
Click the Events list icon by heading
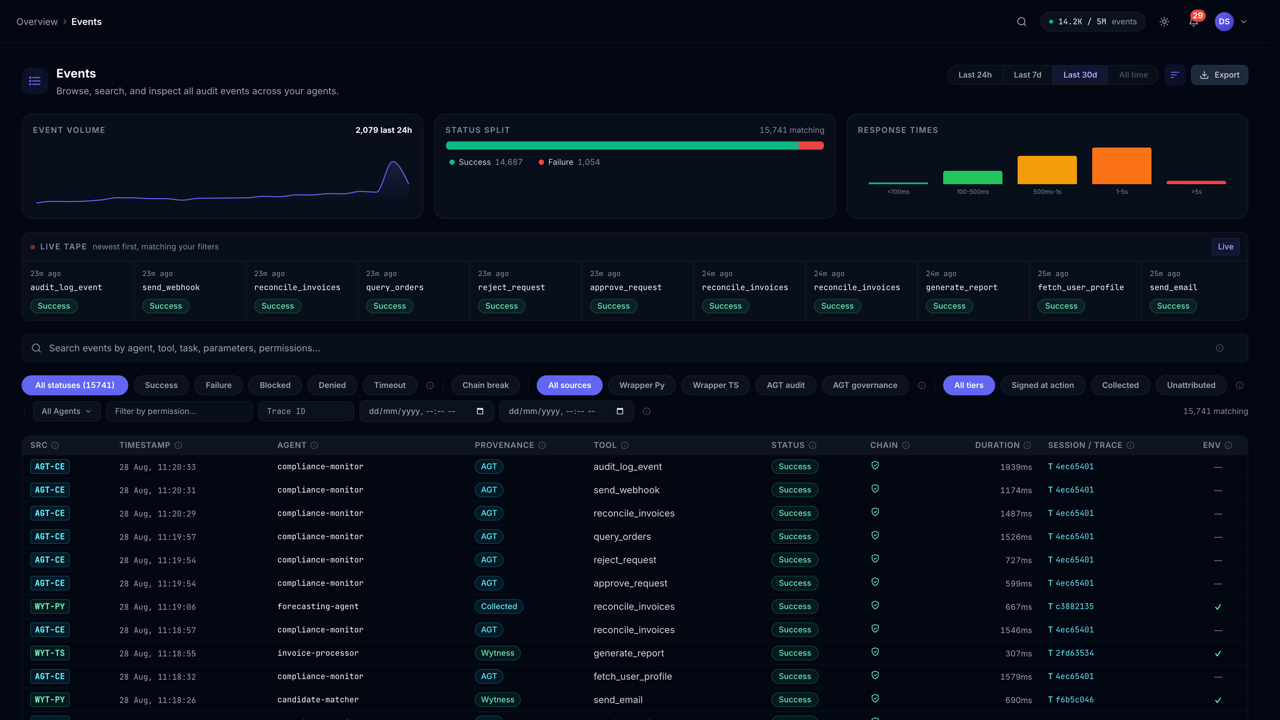[x=35, y=81]
